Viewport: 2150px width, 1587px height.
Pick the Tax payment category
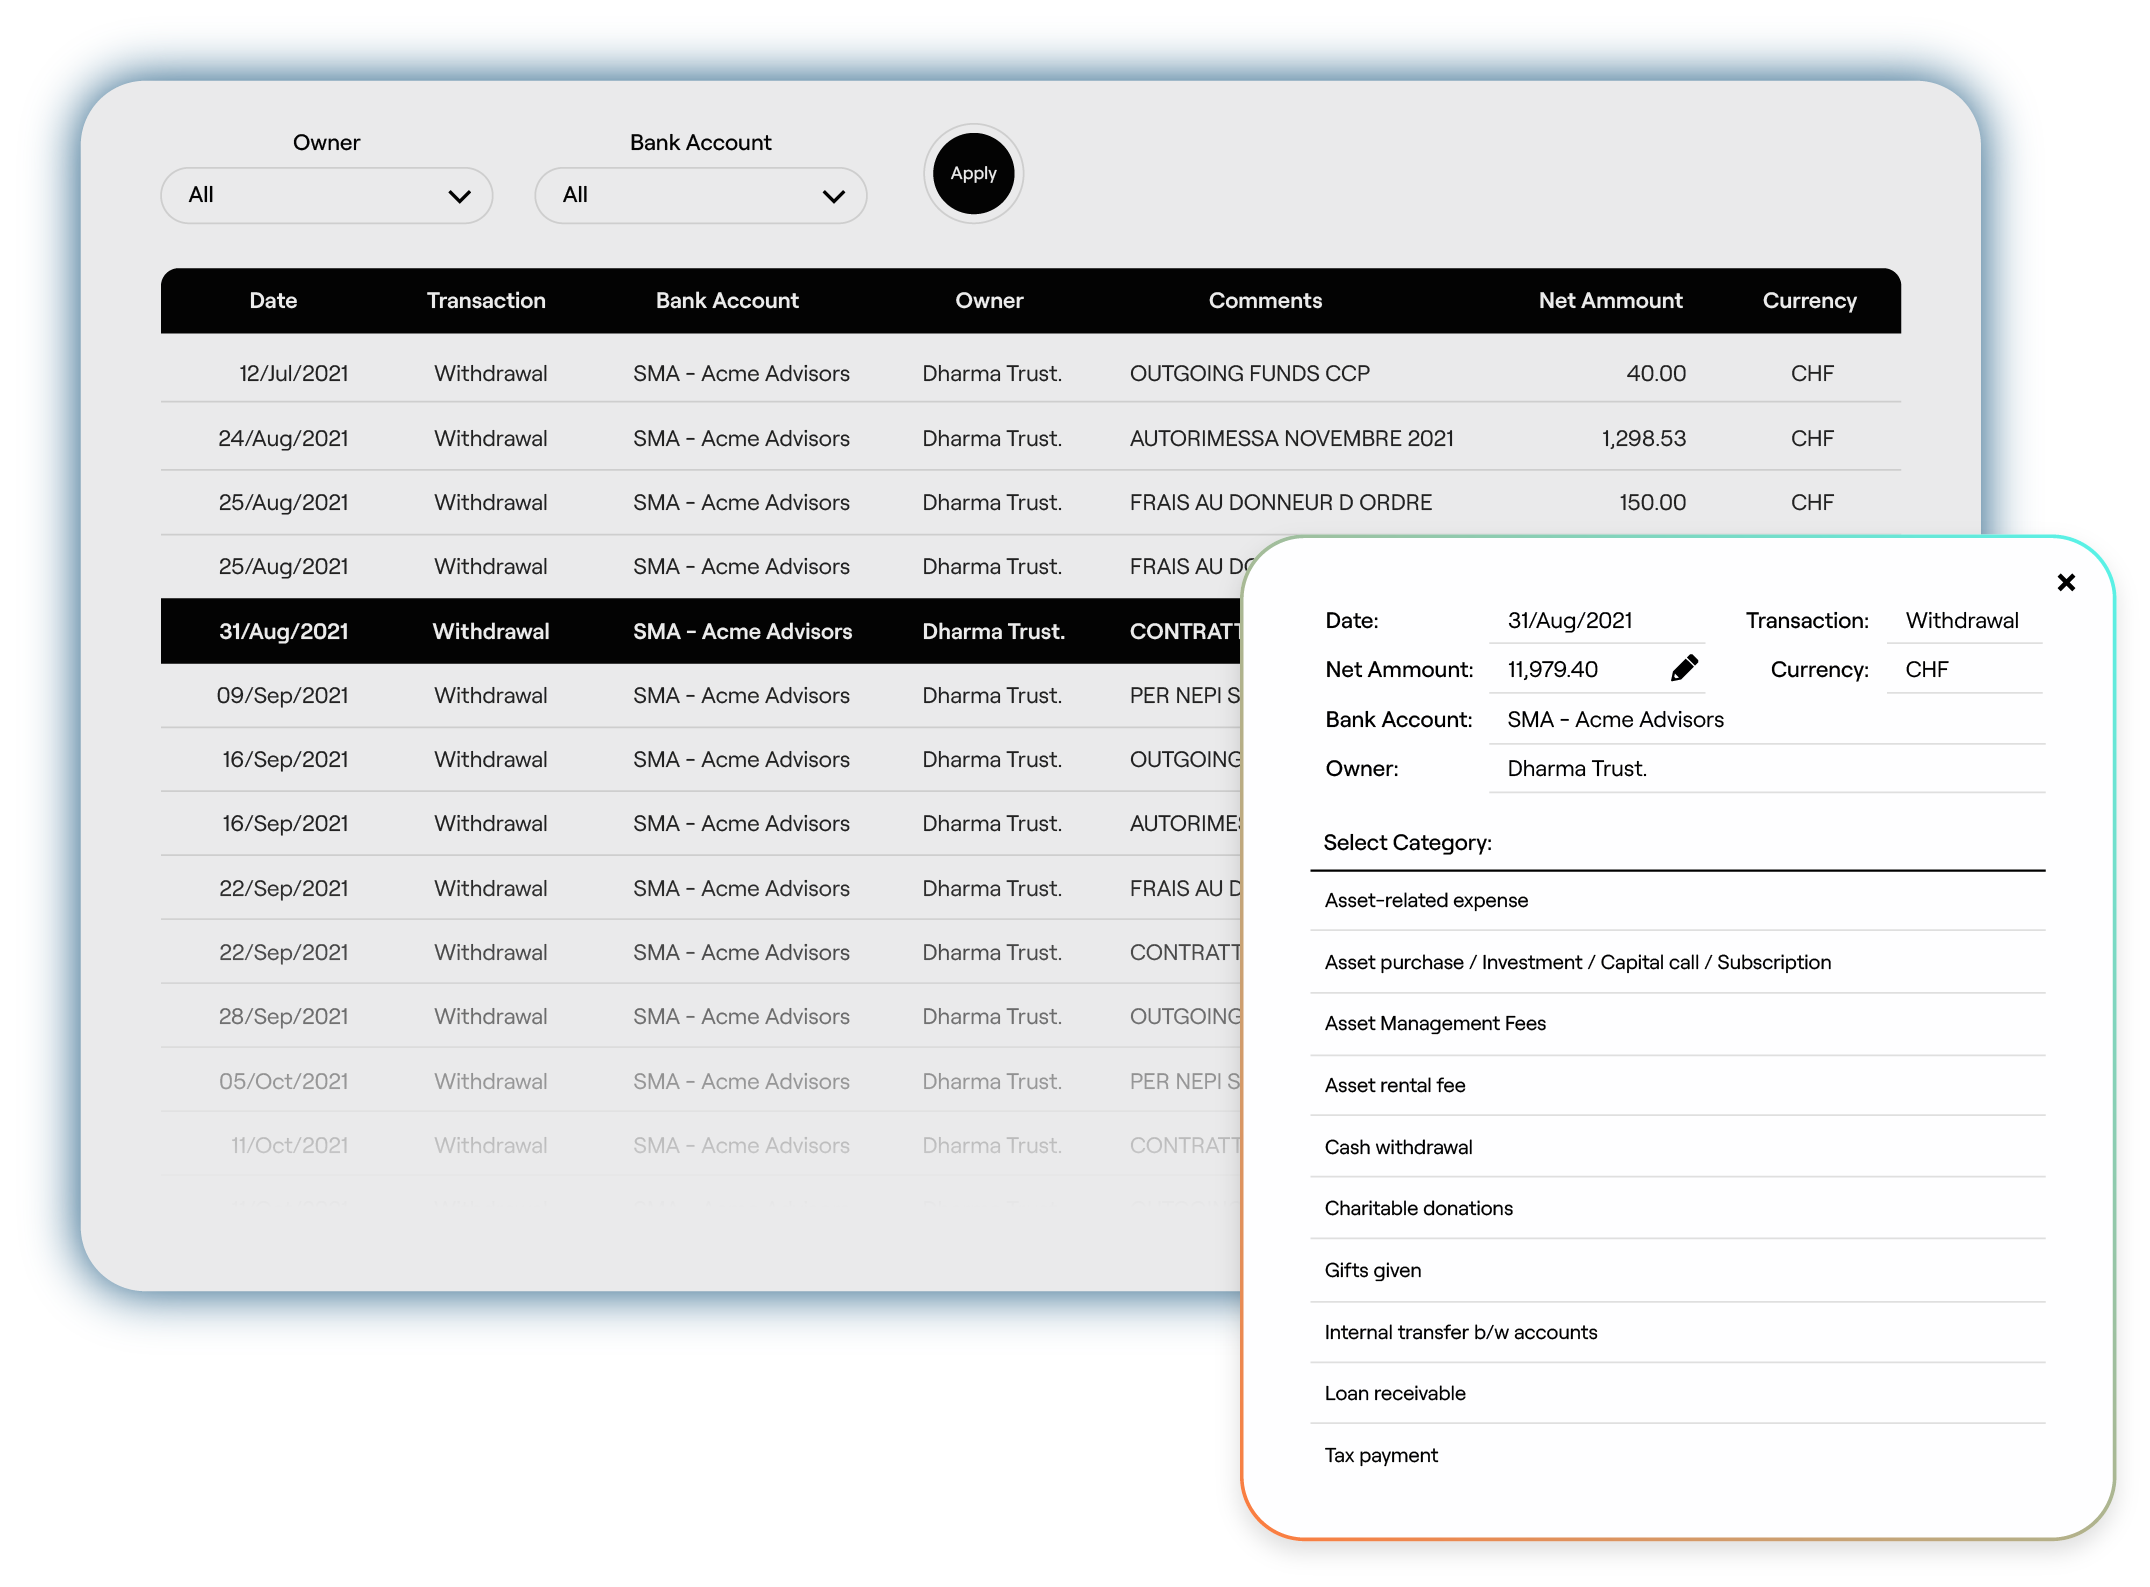tap(1381, 1455)
